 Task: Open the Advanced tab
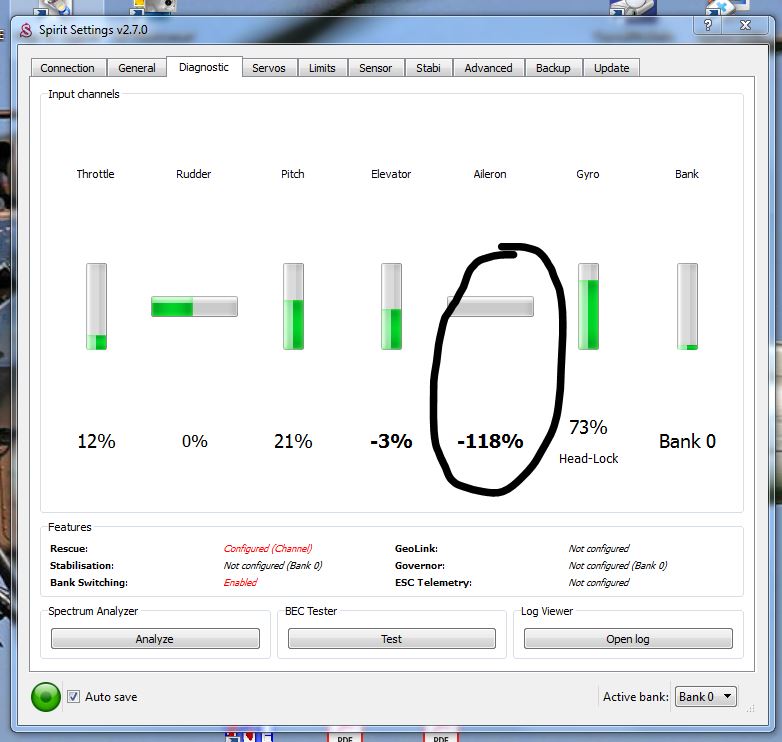tap(488, 68)
